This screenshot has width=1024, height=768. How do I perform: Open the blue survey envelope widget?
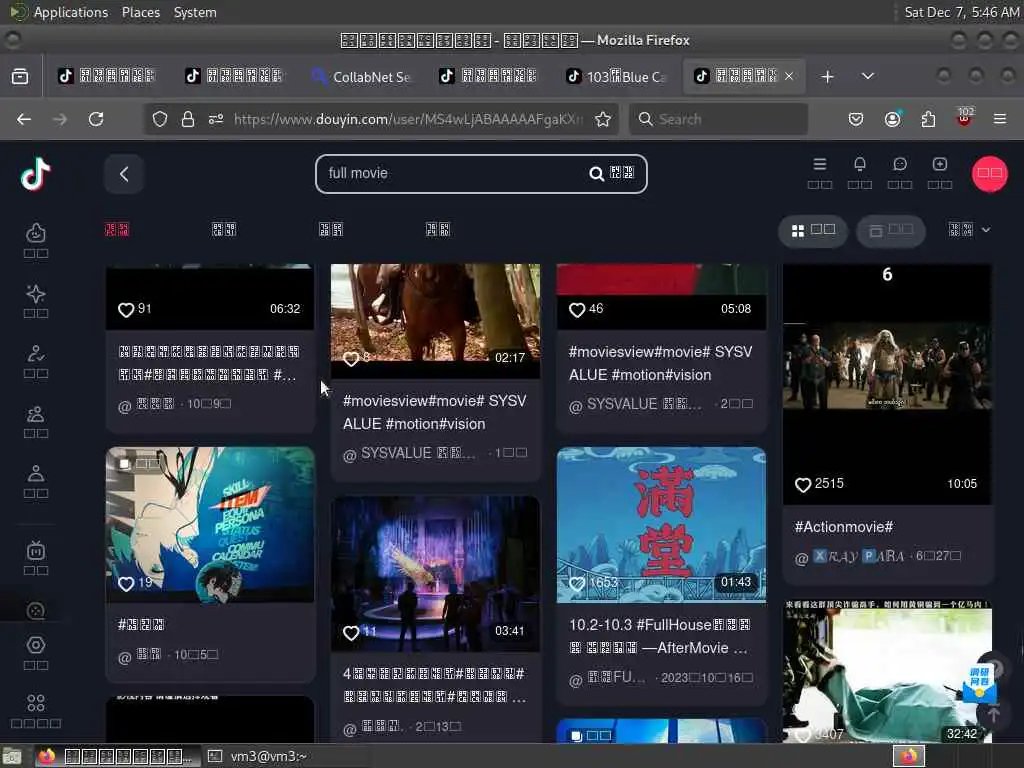click(978, 683)
